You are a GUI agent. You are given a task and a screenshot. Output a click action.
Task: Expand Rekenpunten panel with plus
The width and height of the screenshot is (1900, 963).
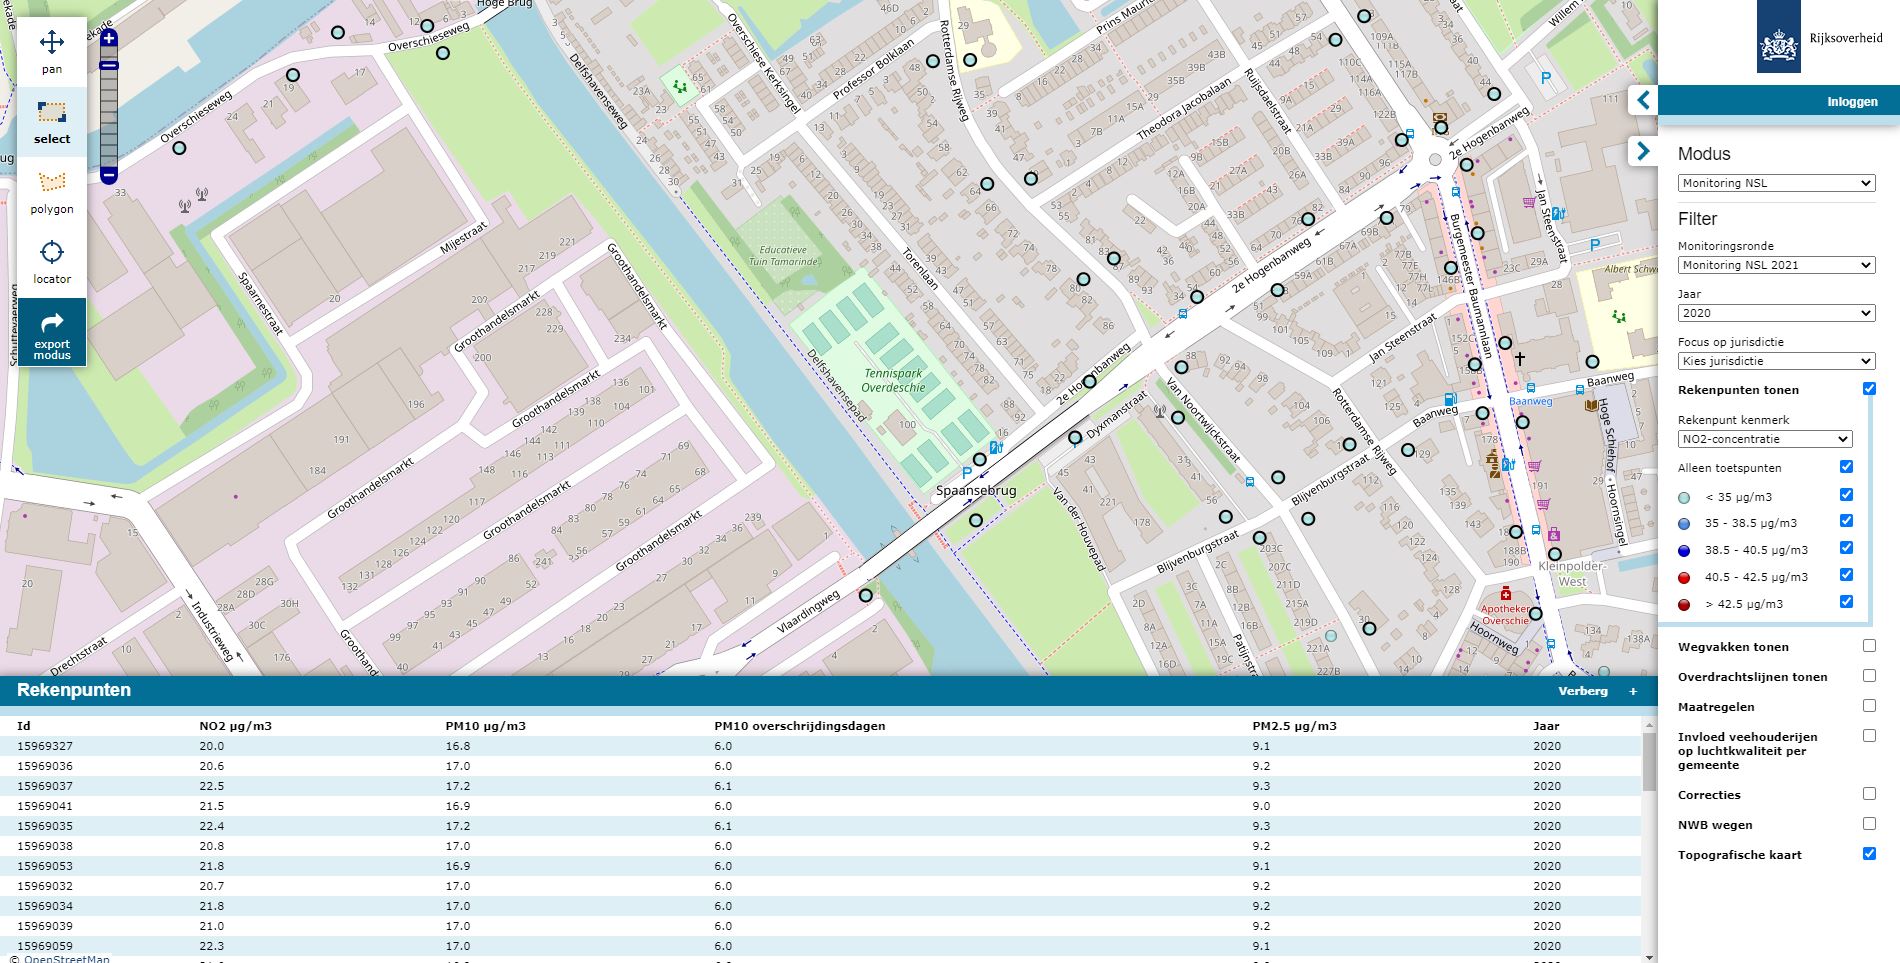(x=1633, y=691)
